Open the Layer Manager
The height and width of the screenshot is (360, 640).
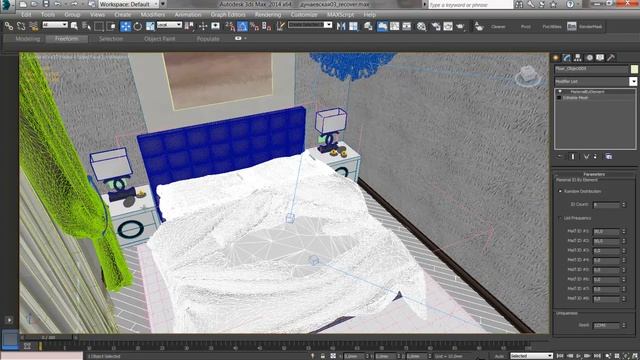[368, 27]
